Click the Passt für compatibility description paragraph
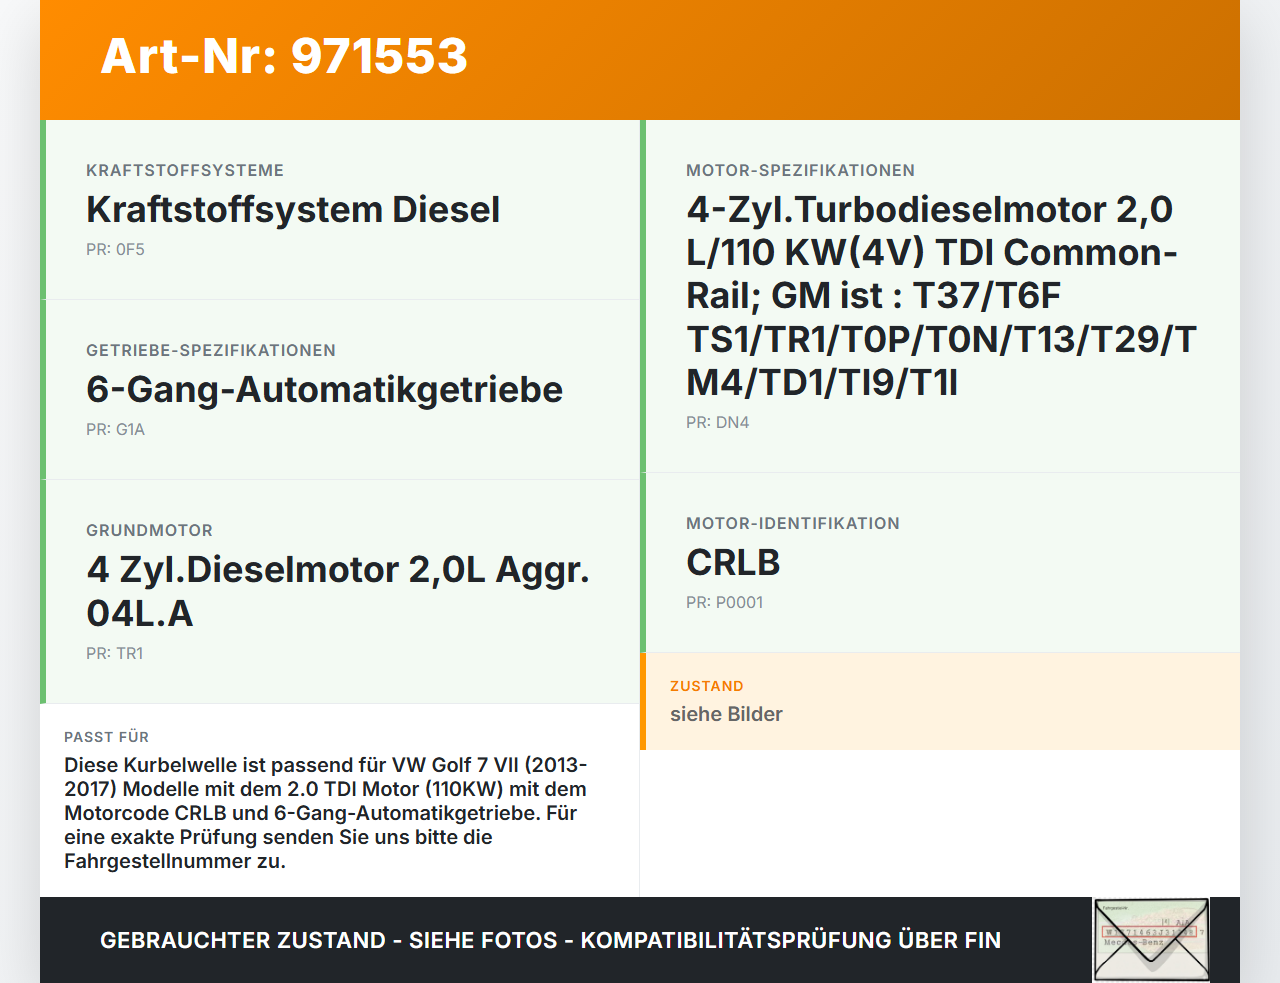The height and width of the screenshot is (983, 1280). 326,813
